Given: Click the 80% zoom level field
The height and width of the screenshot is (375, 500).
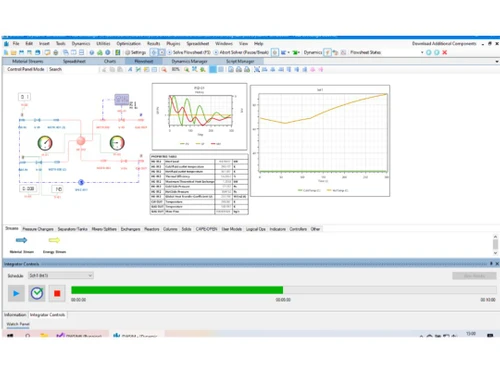Looking at the screenshot, I should (176, 69).
